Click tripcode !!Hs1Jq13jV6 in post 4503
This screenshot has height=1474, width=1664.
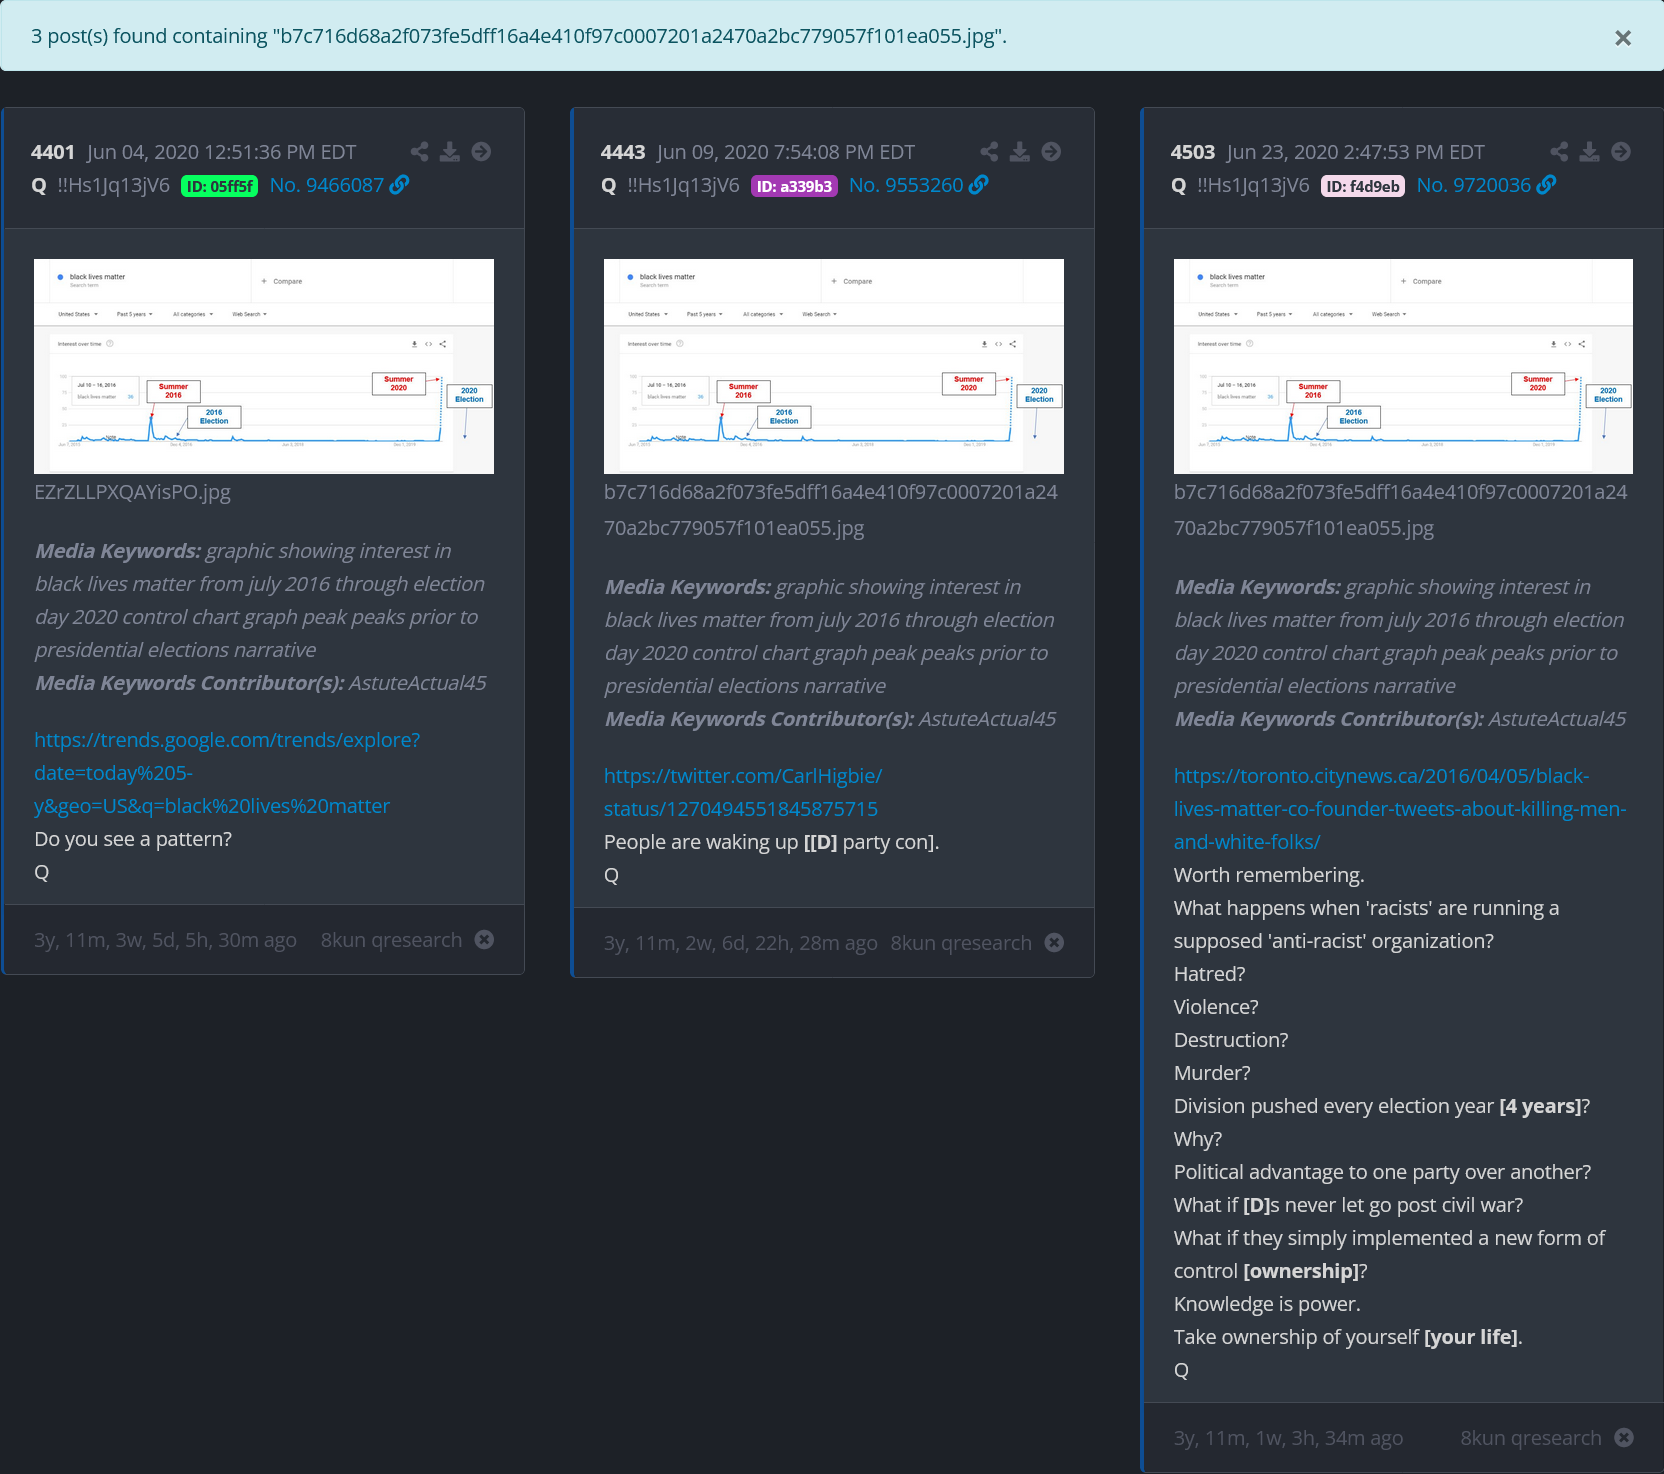[1253, 185]
